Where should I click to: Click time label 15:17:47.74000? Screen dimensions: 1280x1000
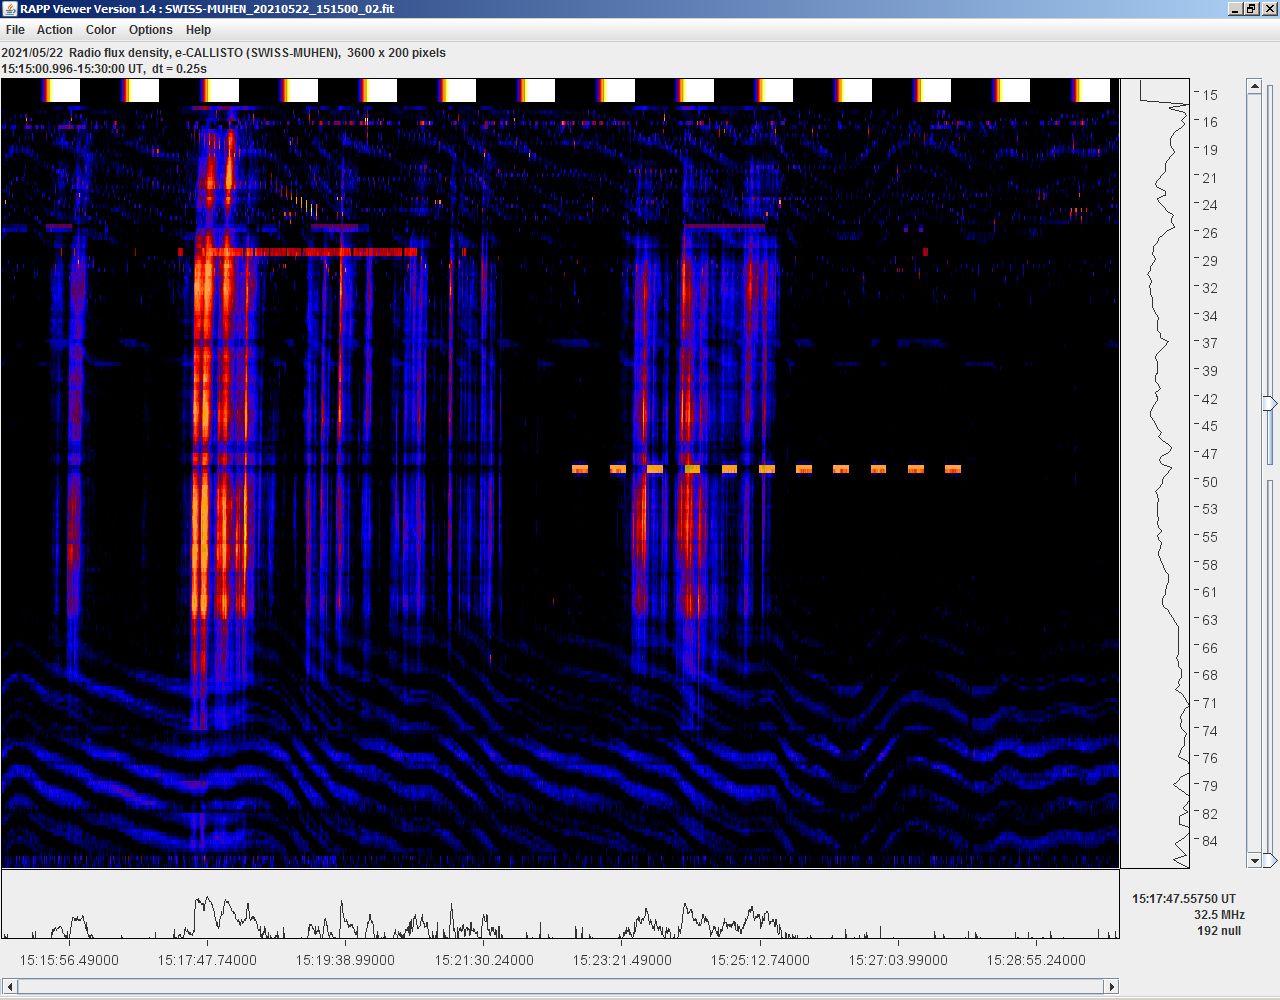coord(207,960)
